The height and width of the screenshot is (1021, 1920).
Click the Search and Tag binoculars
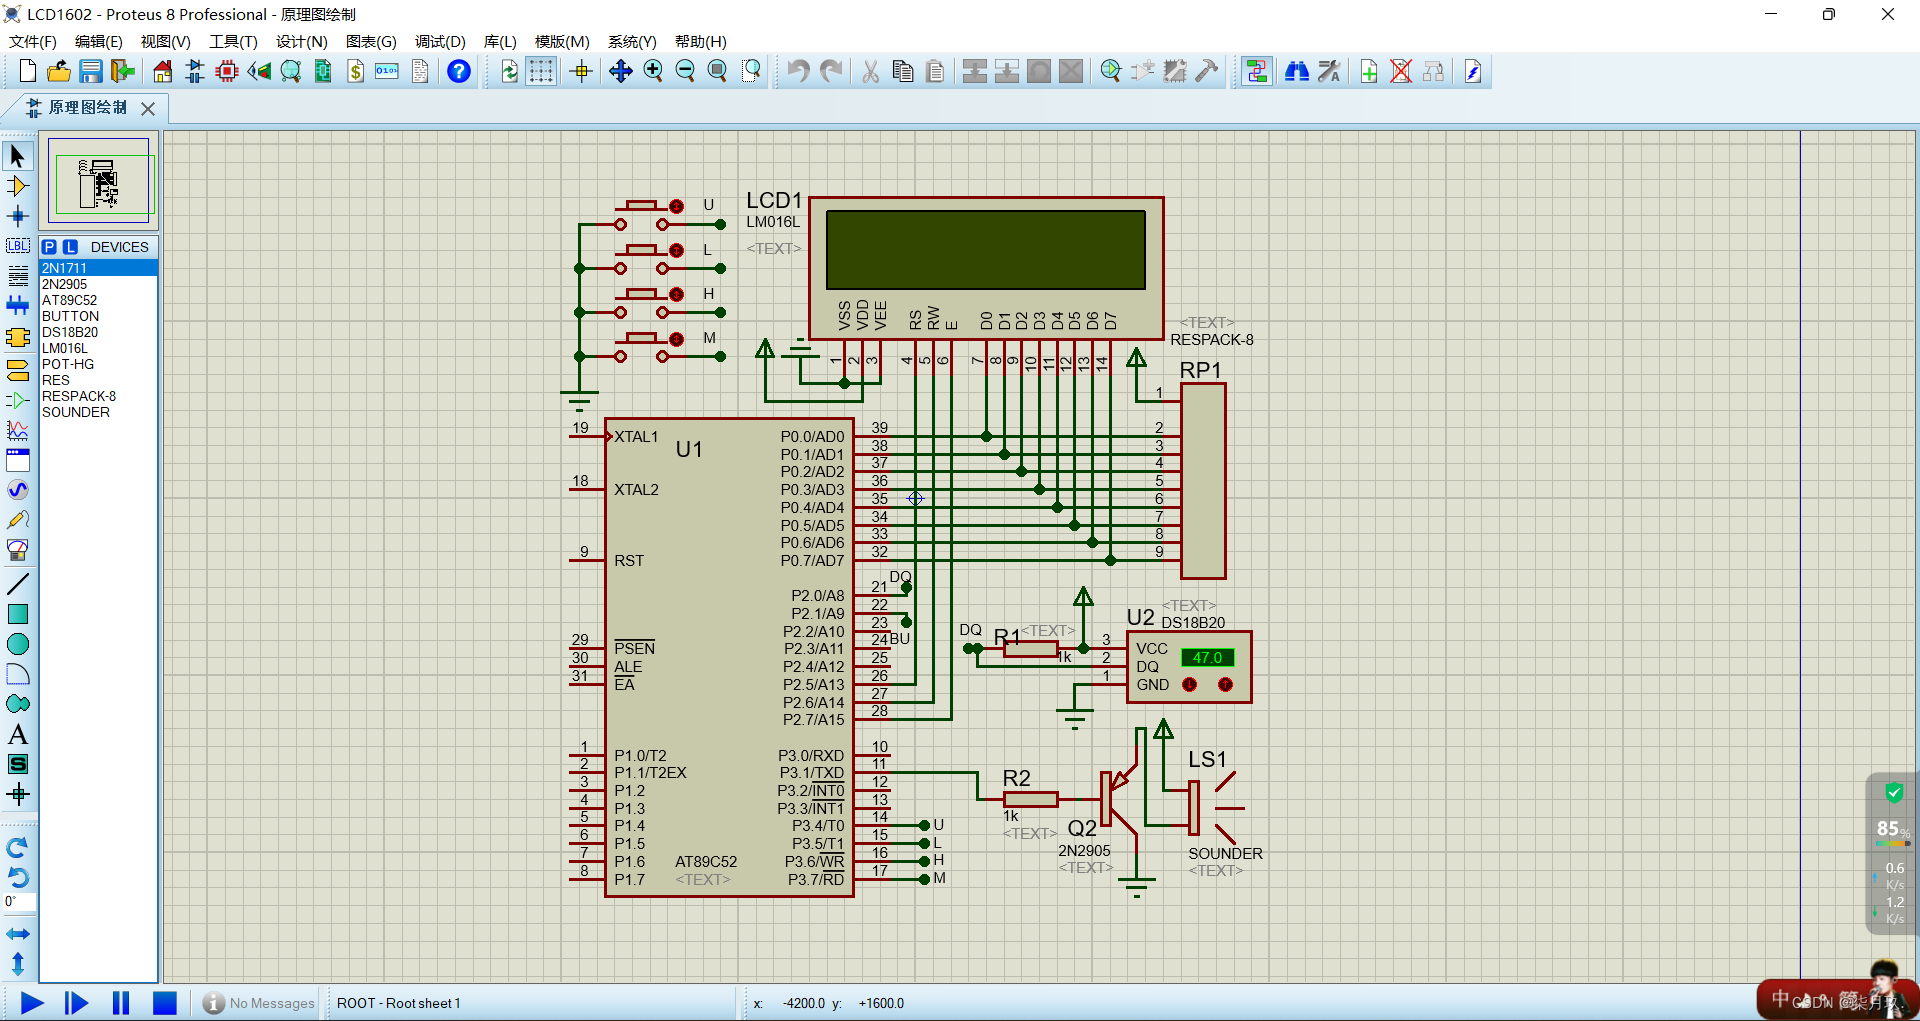tap(1297, 71)
